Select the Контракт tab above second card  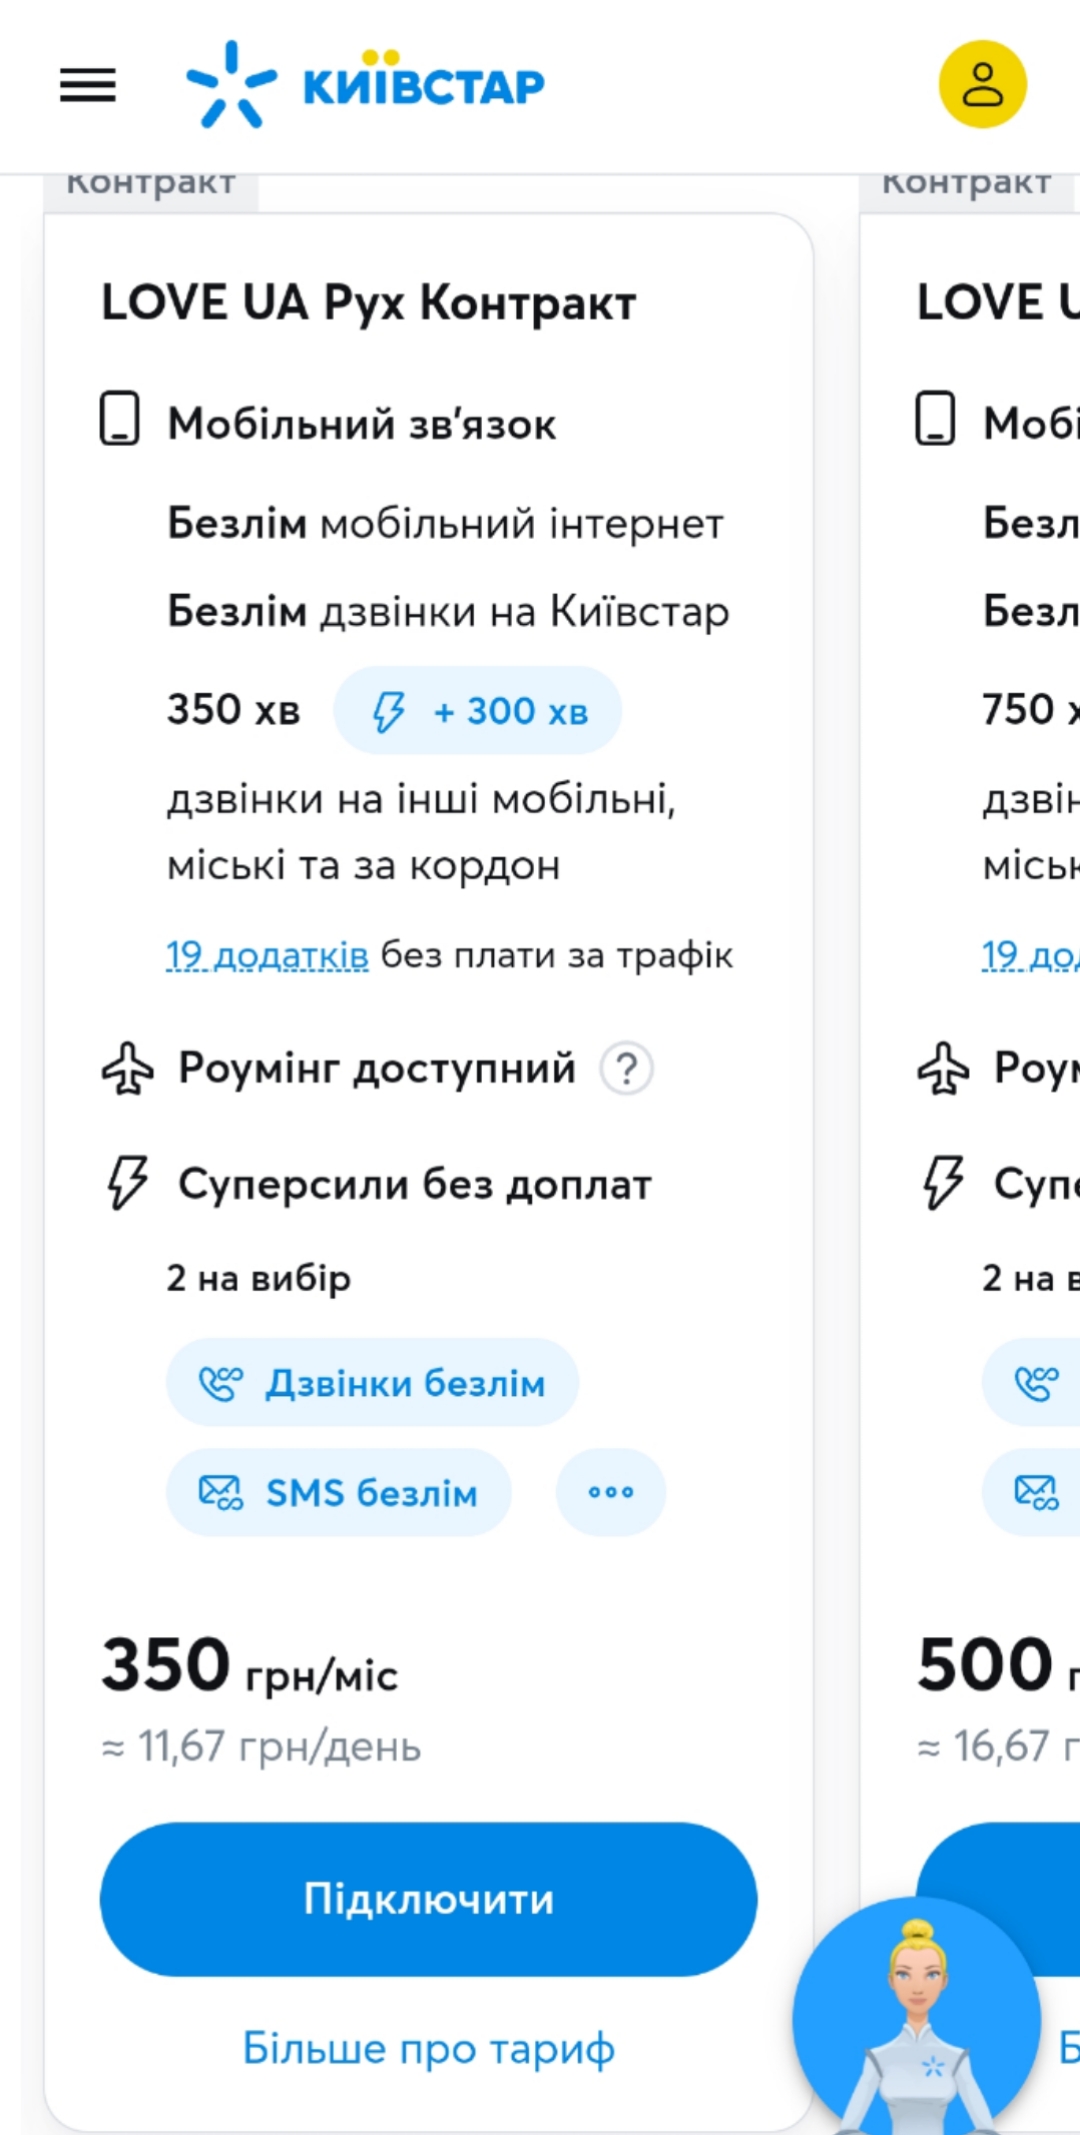(x=966, y=187)
